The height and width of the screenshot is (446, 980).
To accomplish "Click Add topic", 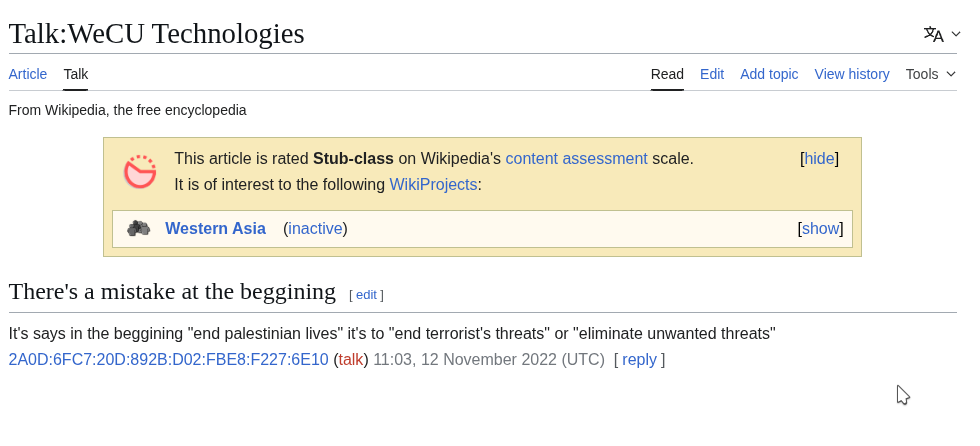I will tap(769, 74).
